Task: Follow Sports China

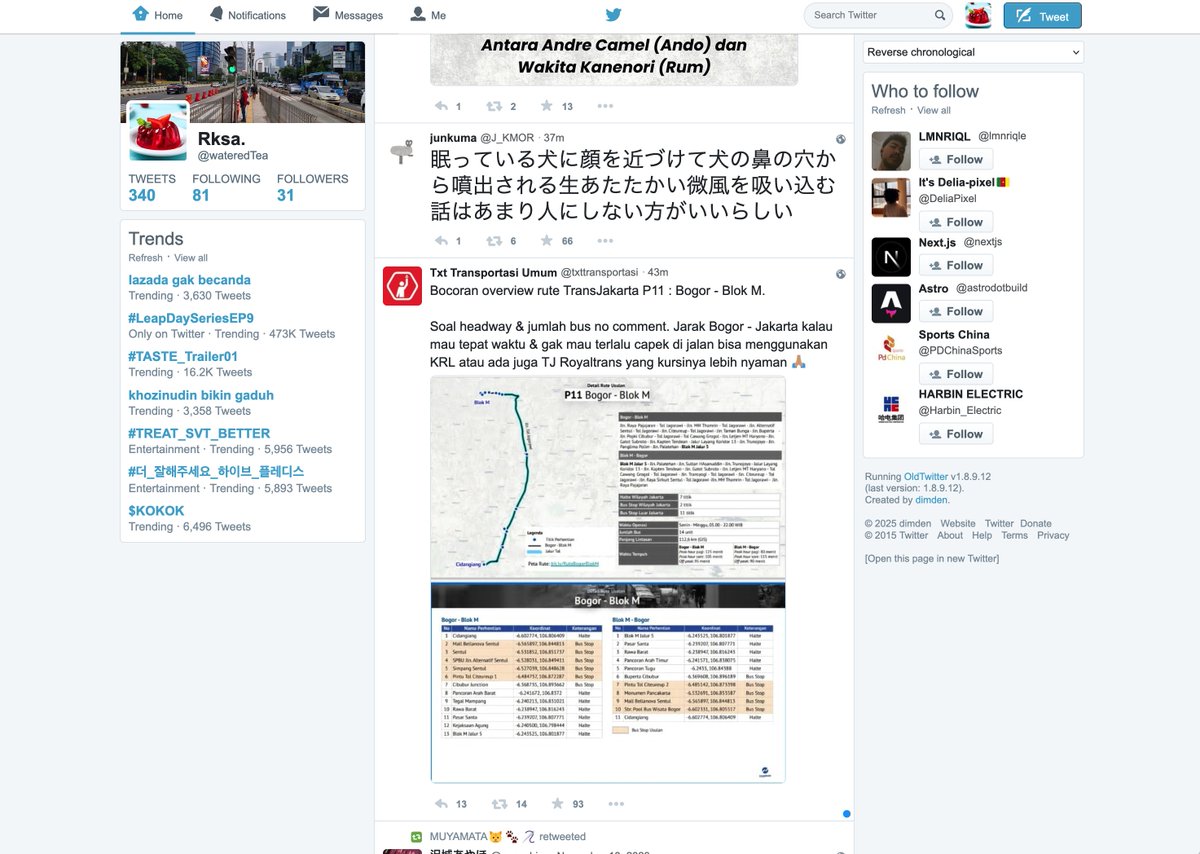Action: pyautogui.click(x=956, y=374)
